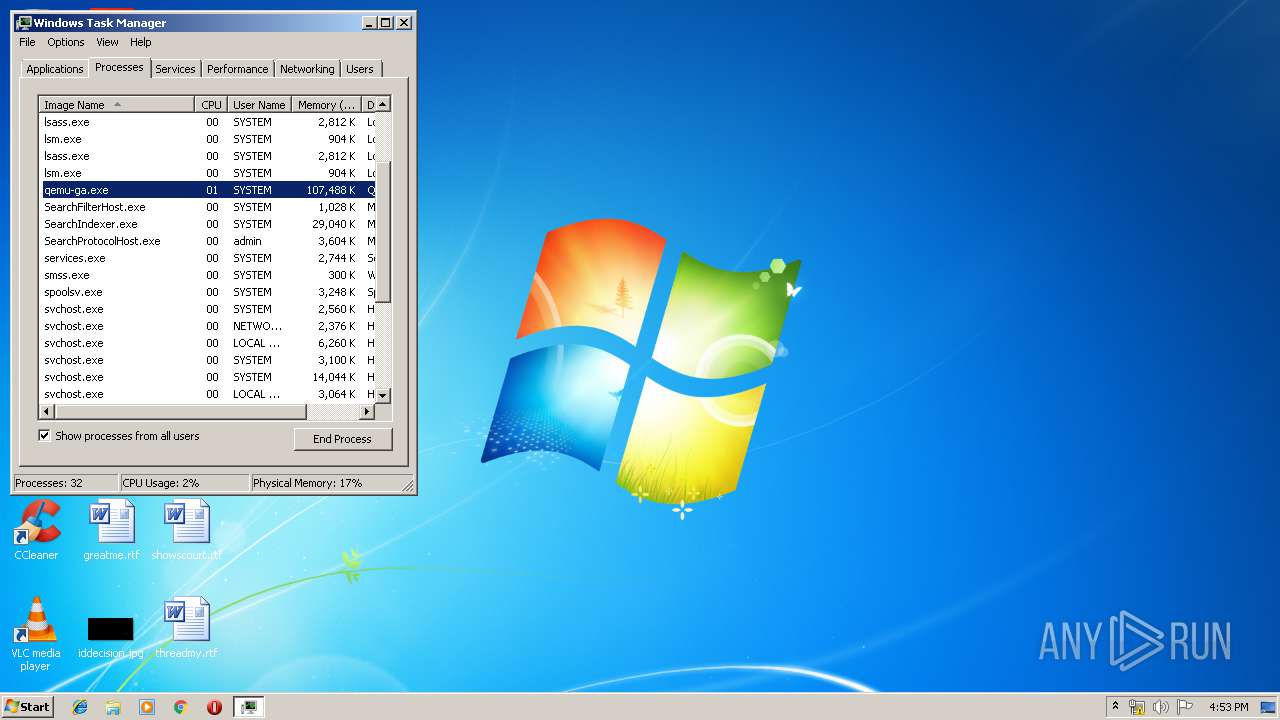Click CPU Usage: 2% status entry
The height and width of the screenshot is (720, 1280).
click(184, 483)
